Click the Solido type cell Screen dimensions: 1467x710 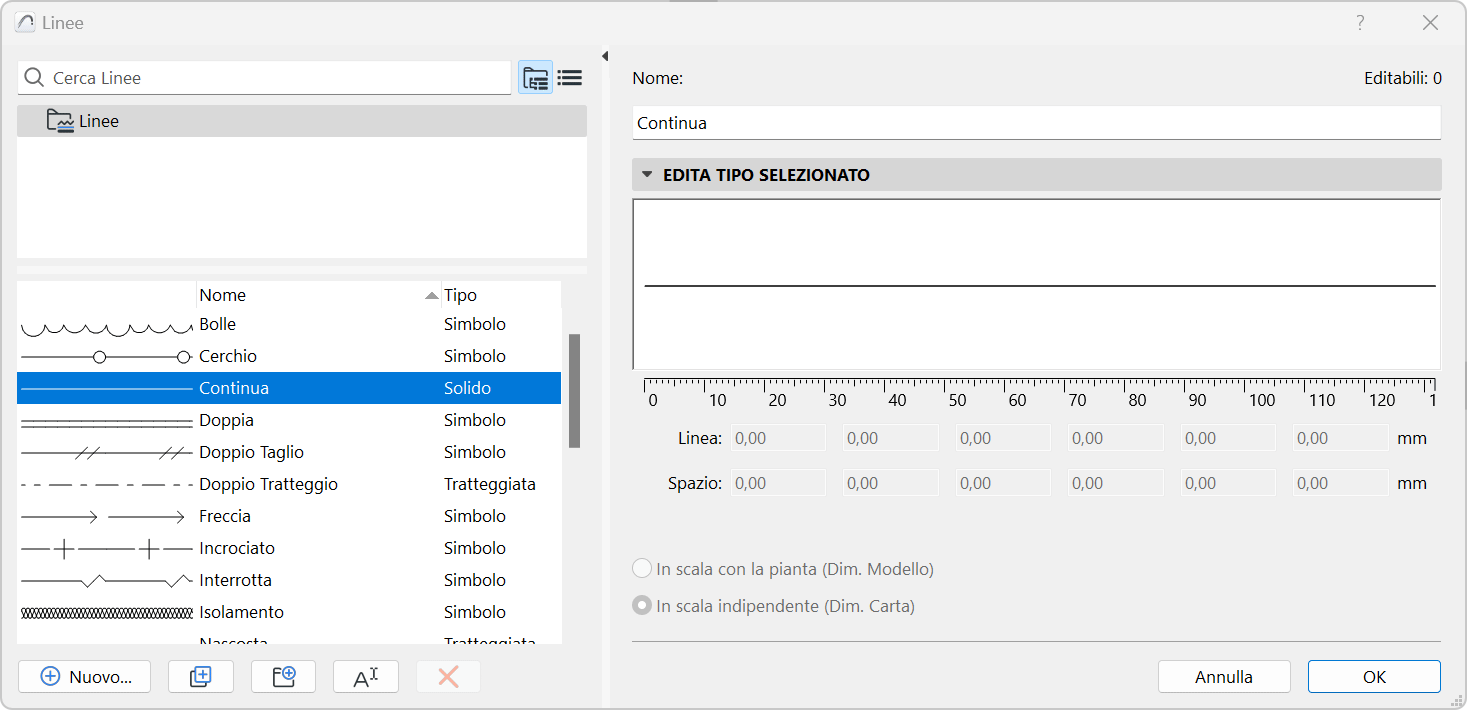468,388
